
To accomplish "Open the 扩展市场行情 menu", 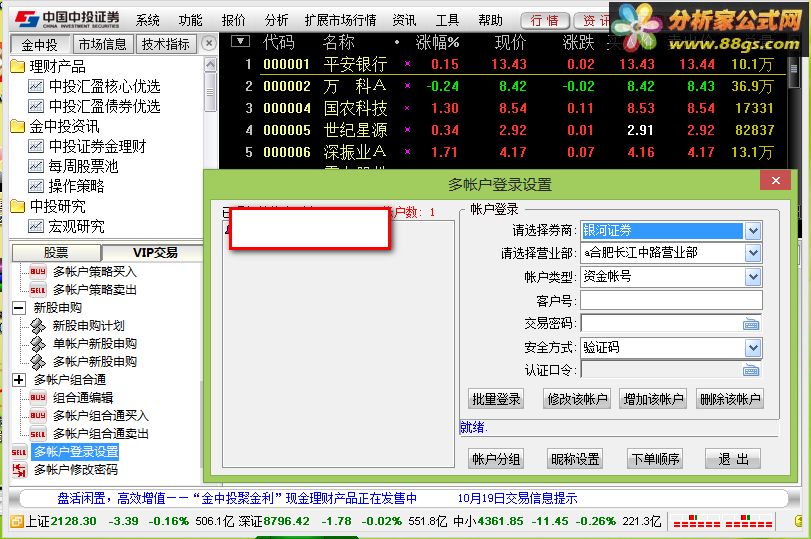I will pyautogui.click(x=340, y=20).
